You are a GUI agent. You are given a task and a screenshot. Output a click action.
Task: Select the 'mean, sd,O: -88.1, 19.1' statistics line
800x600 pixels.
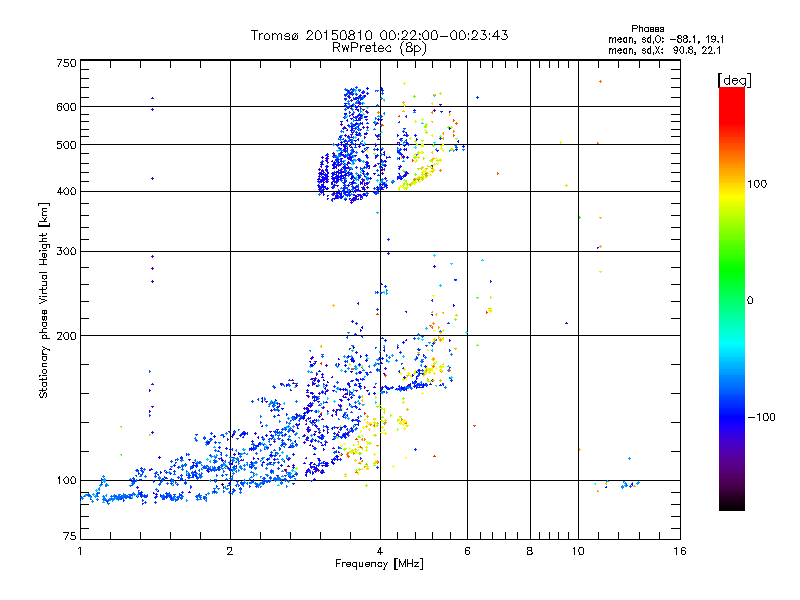666,39
